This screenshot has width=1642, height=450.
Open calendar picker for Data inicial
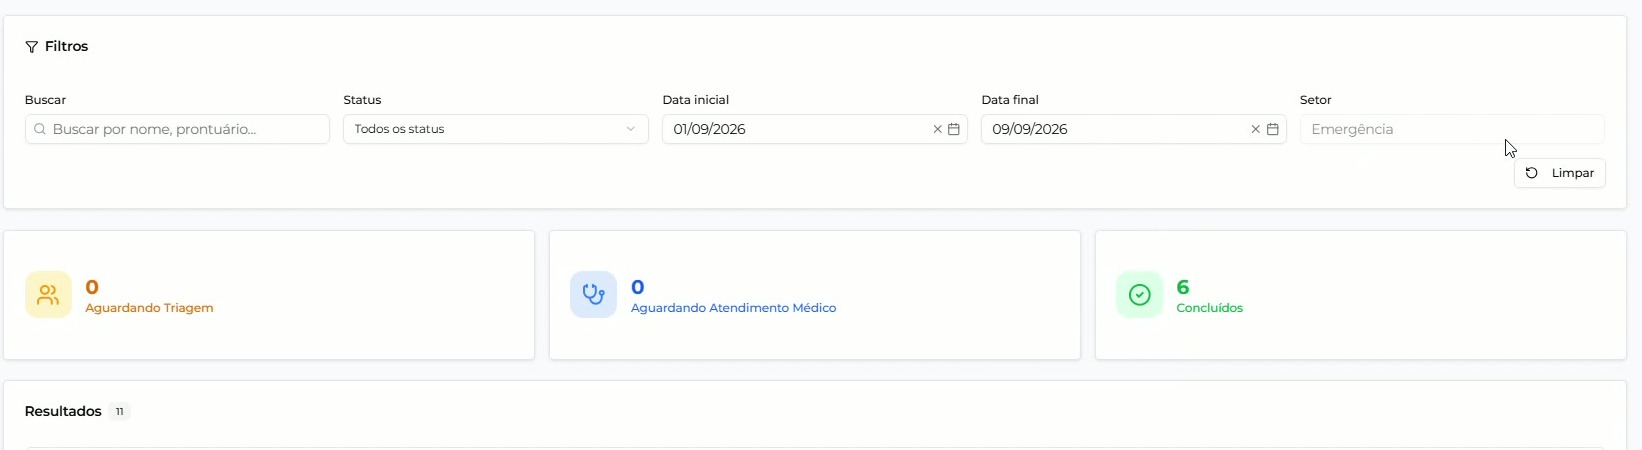(954, 129)
